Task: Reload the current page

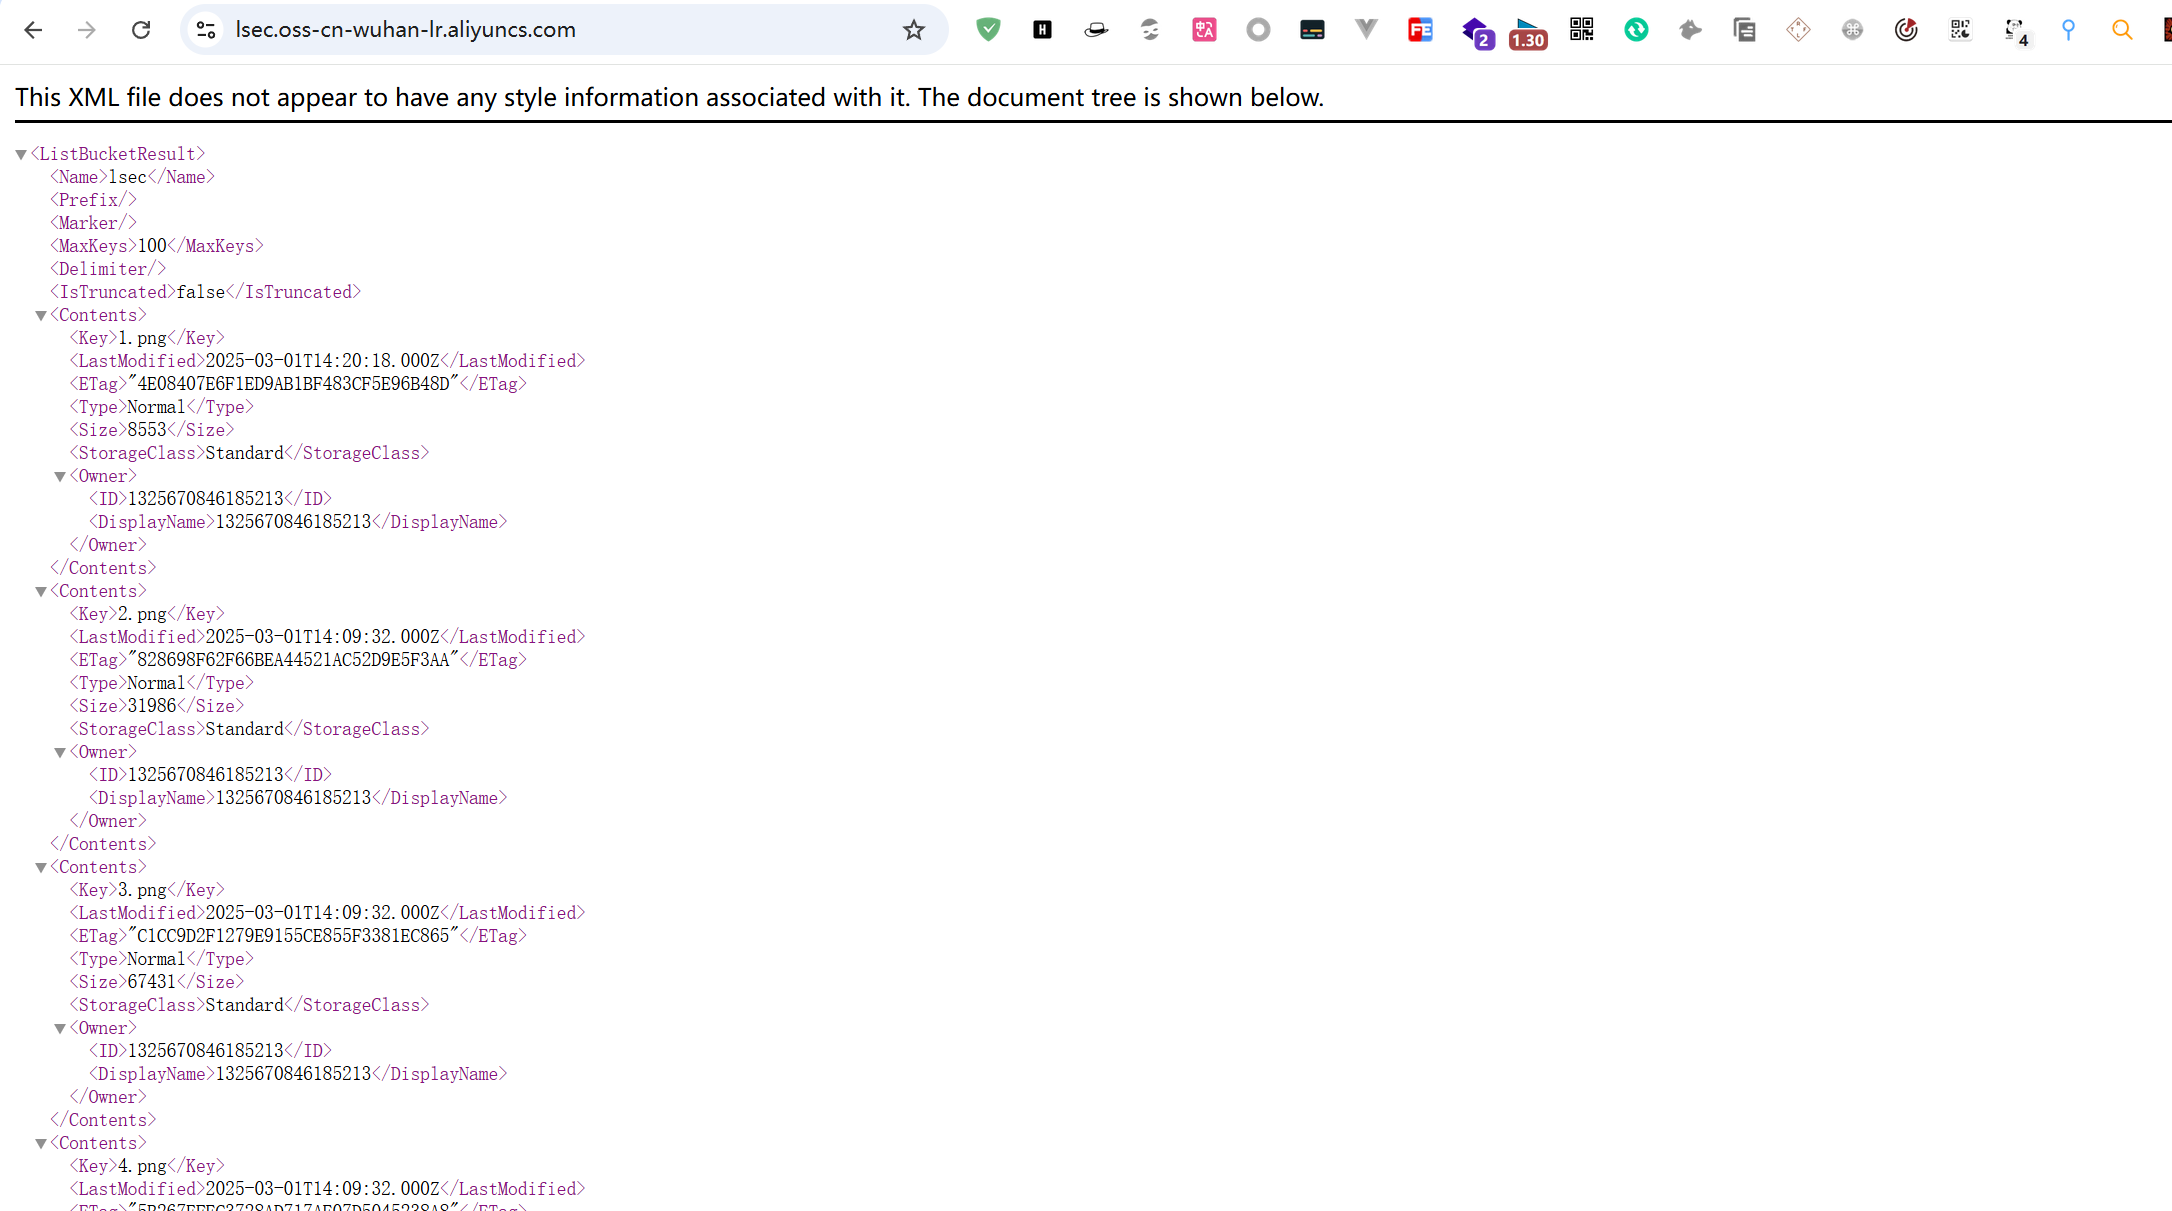Action: click(141, 30)
